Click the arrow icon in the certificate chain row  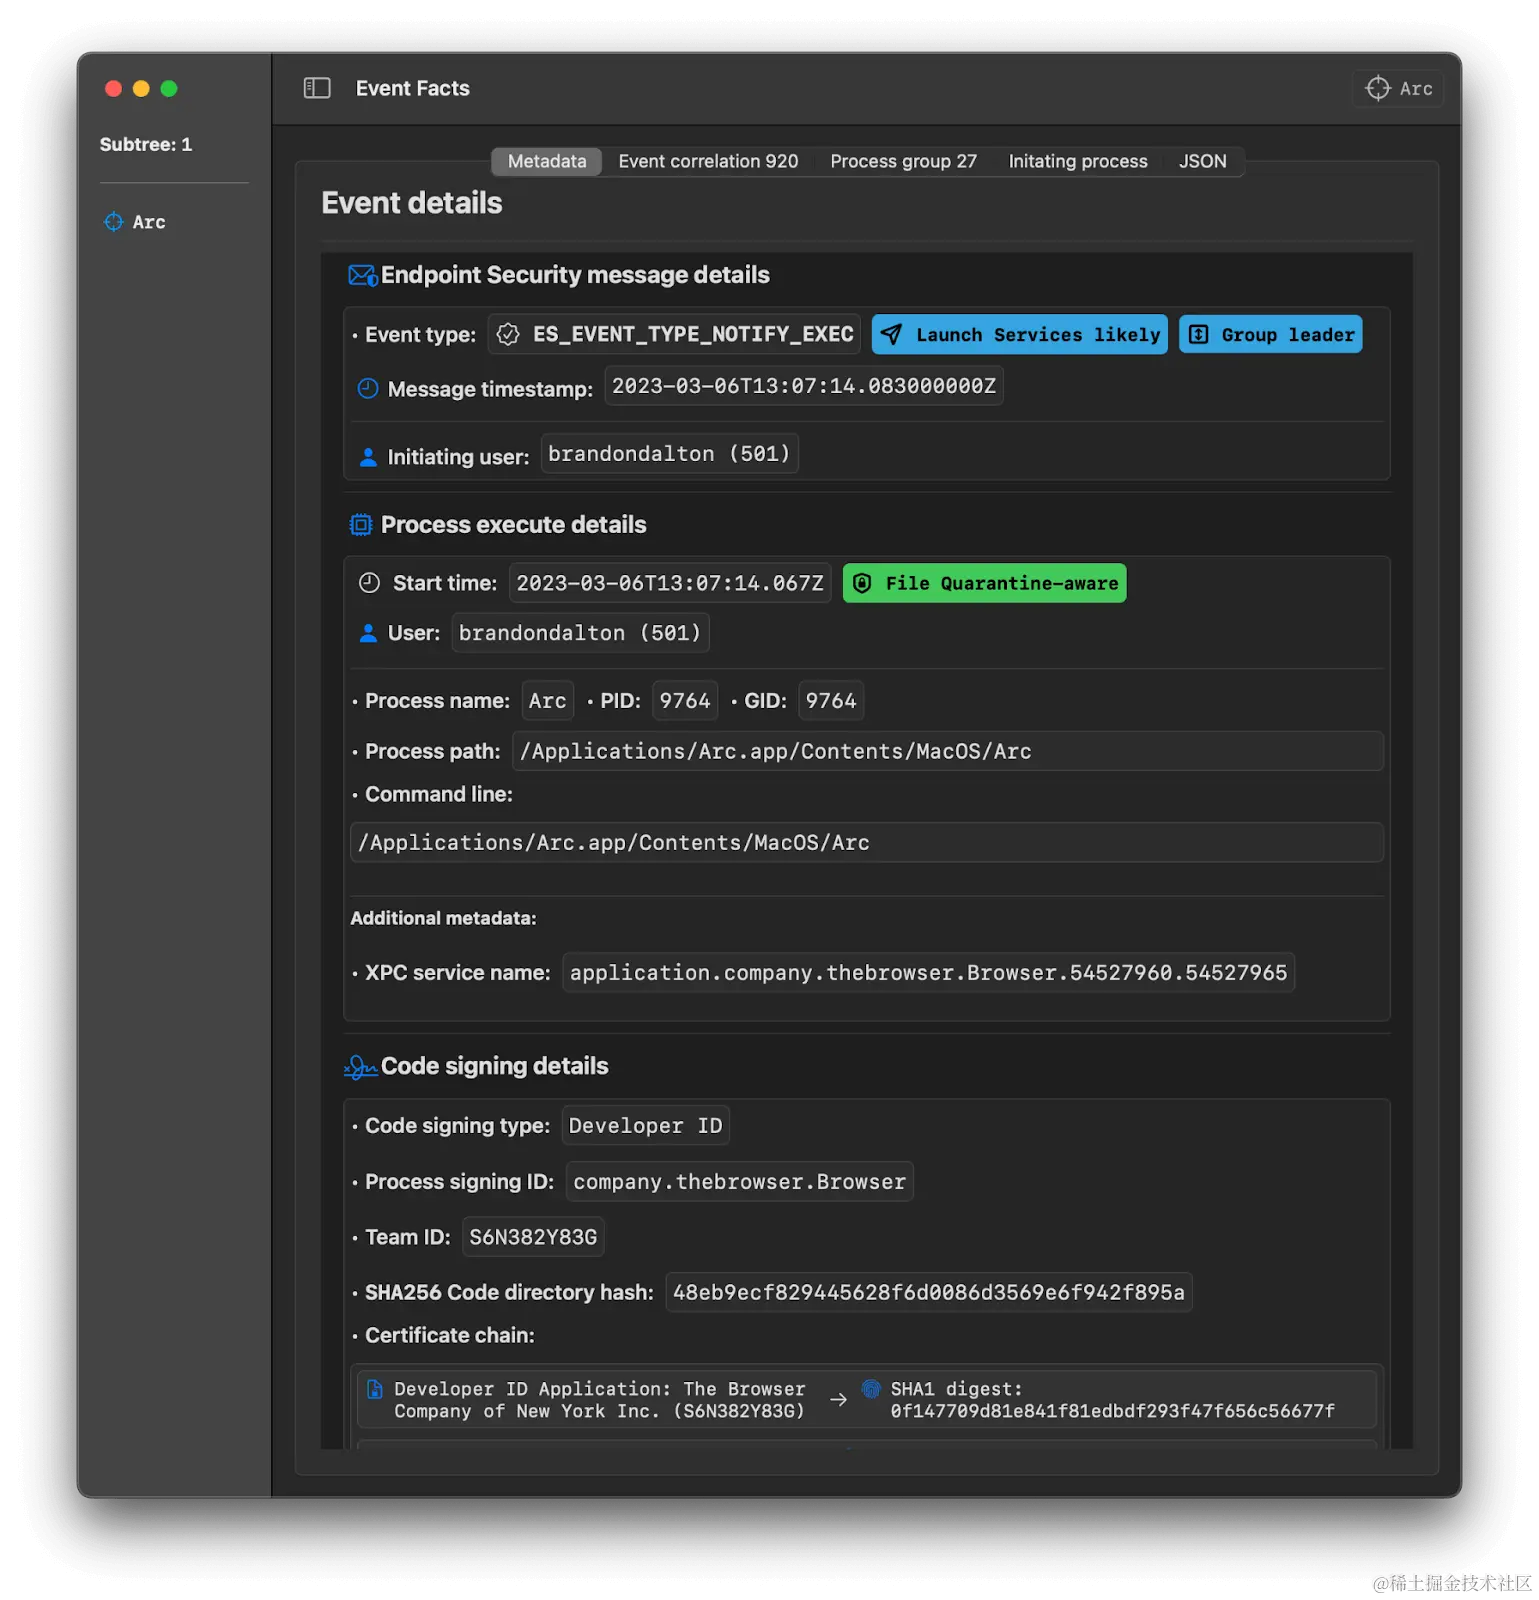[838, 1400]
